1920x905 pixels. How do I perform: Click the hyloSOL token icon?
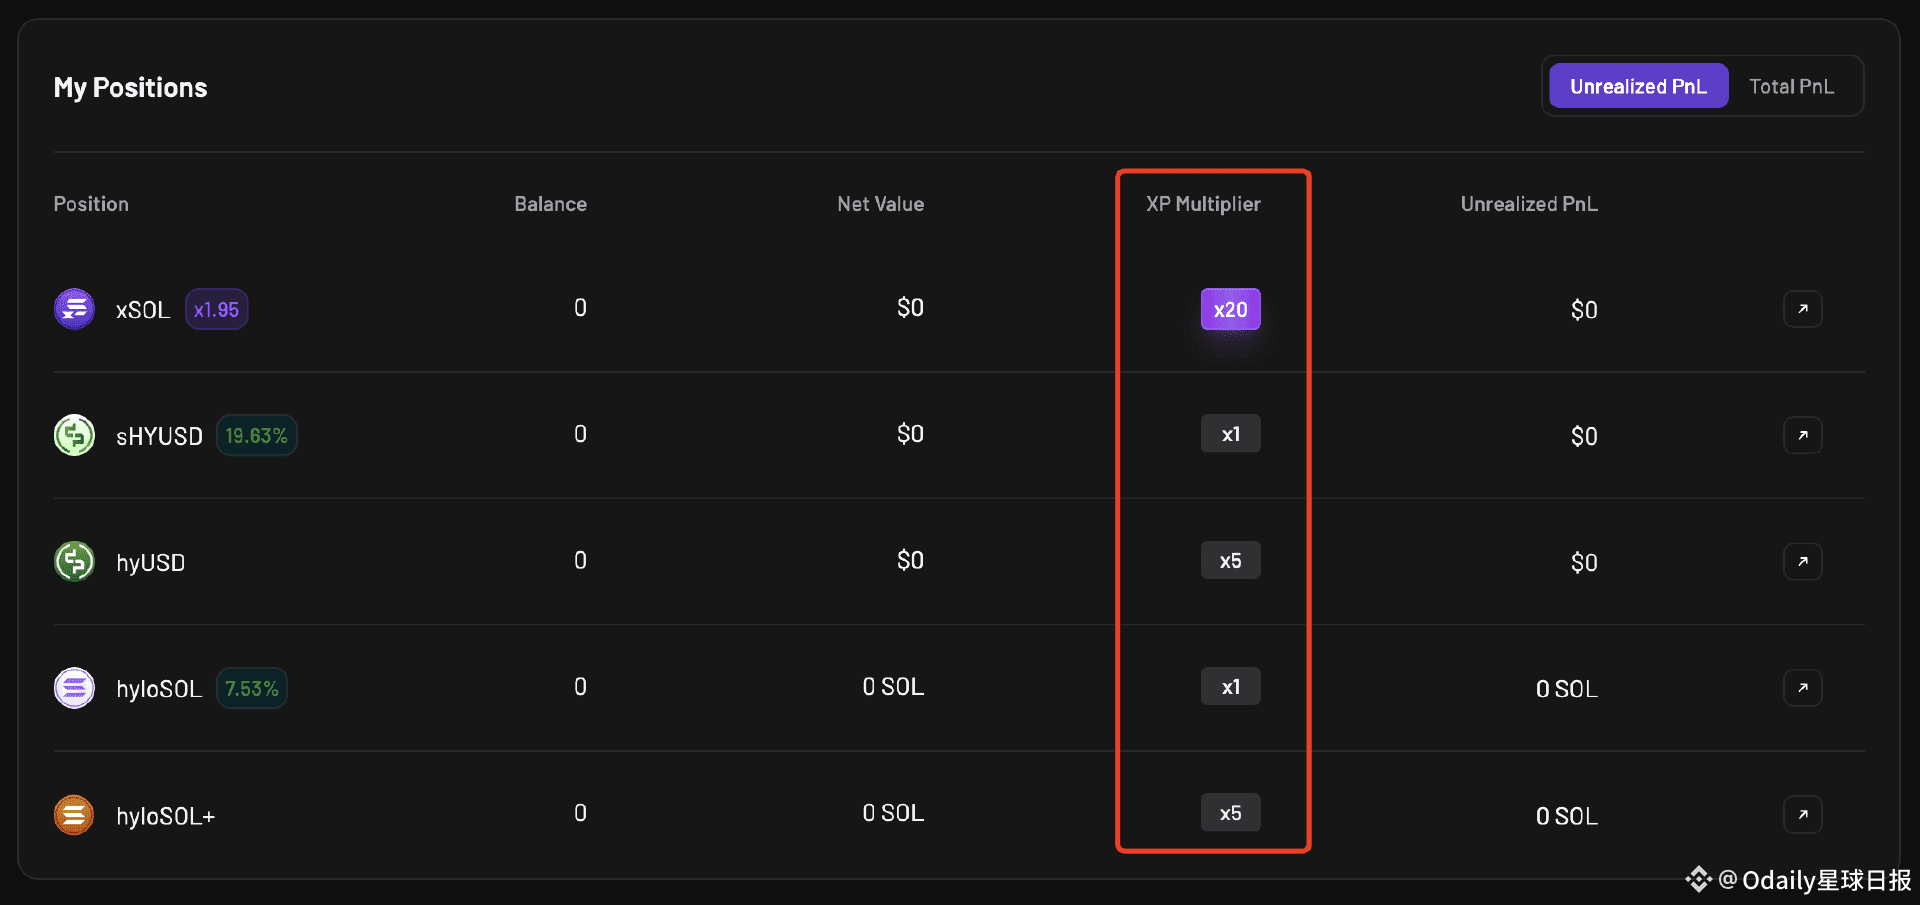tap(74, 688)
